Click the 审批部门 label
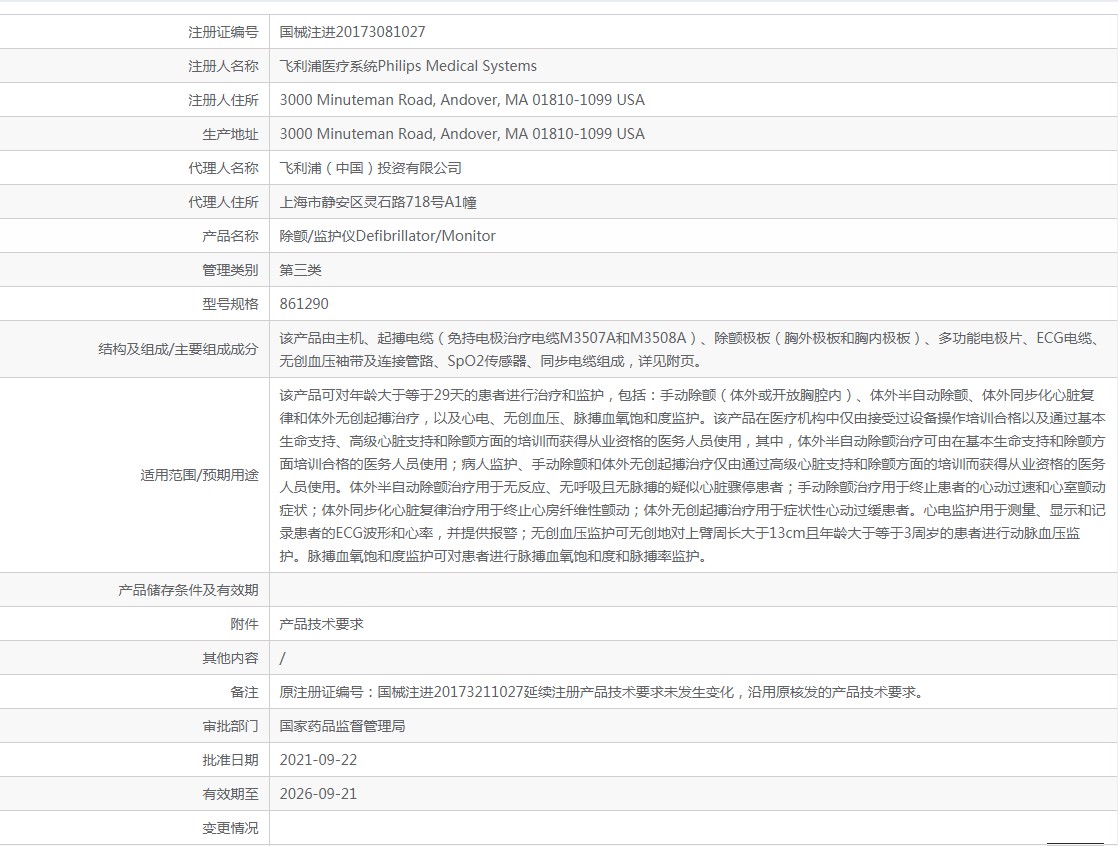The height and width of the screenshot is (846, 1118). coord(230,726)
